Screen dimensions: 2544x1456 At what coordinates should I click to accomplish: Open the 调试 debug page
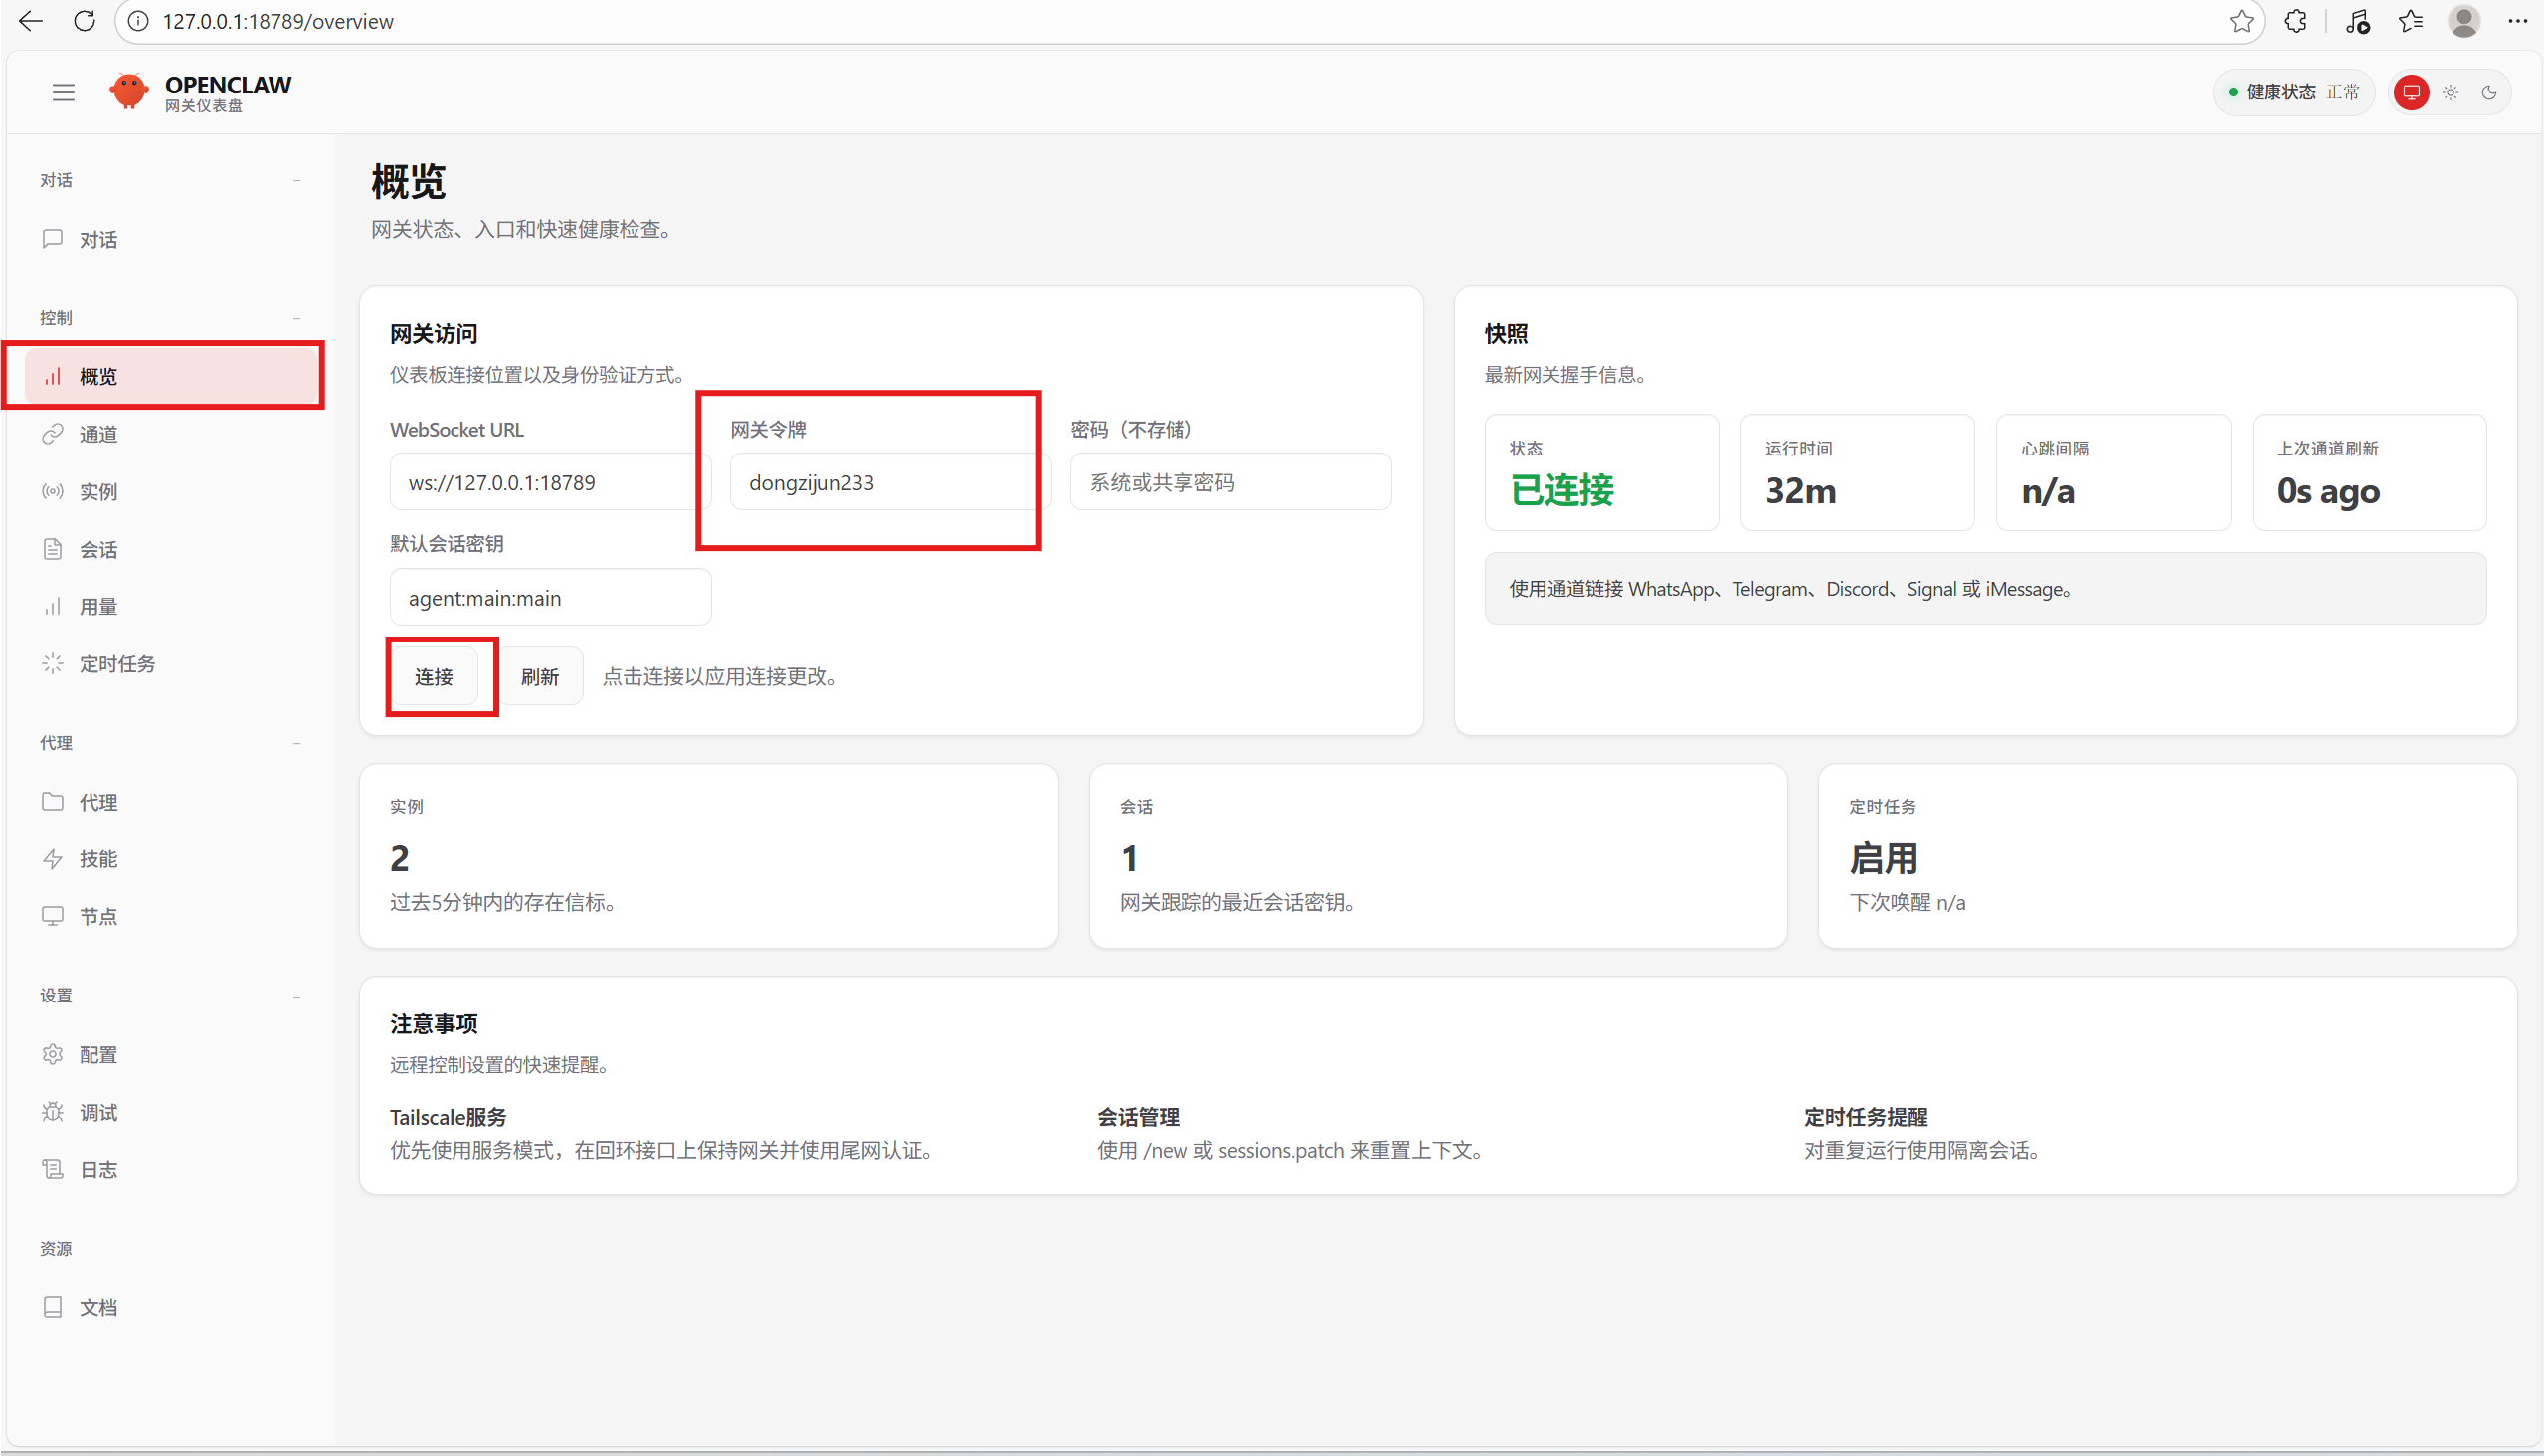98,1112
